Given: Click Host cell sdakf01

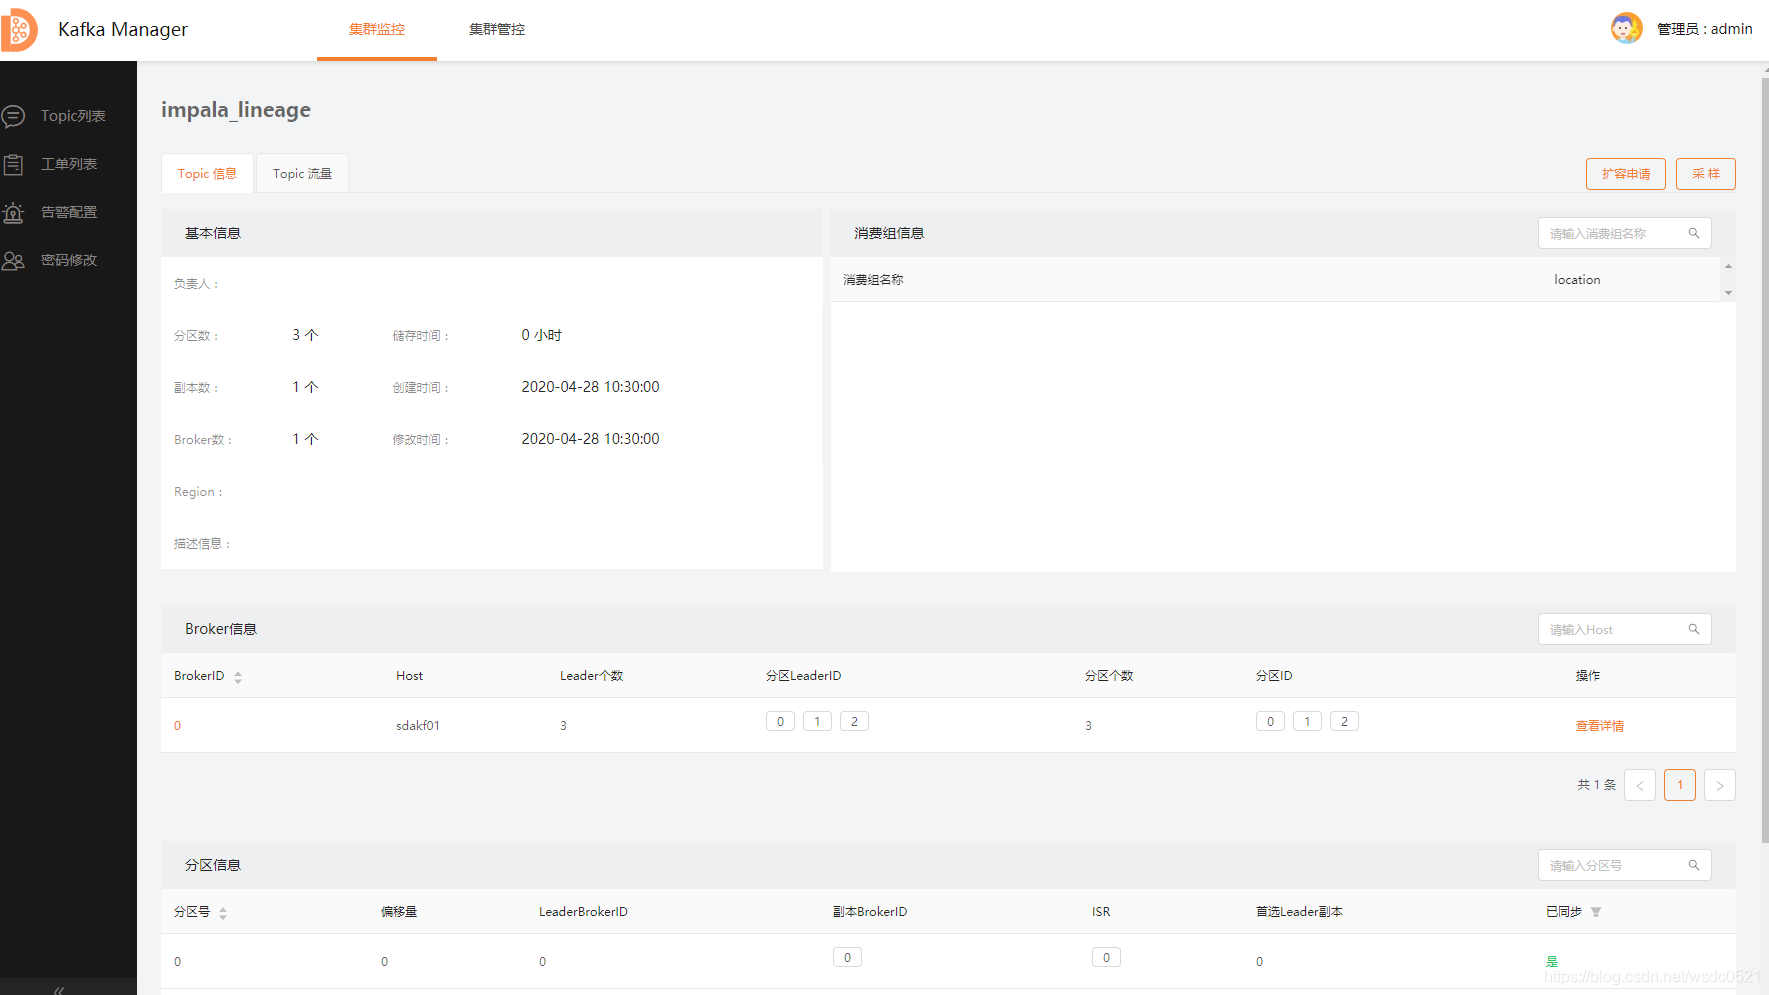Looking at the screenshot, I should (x=418, y=726).
